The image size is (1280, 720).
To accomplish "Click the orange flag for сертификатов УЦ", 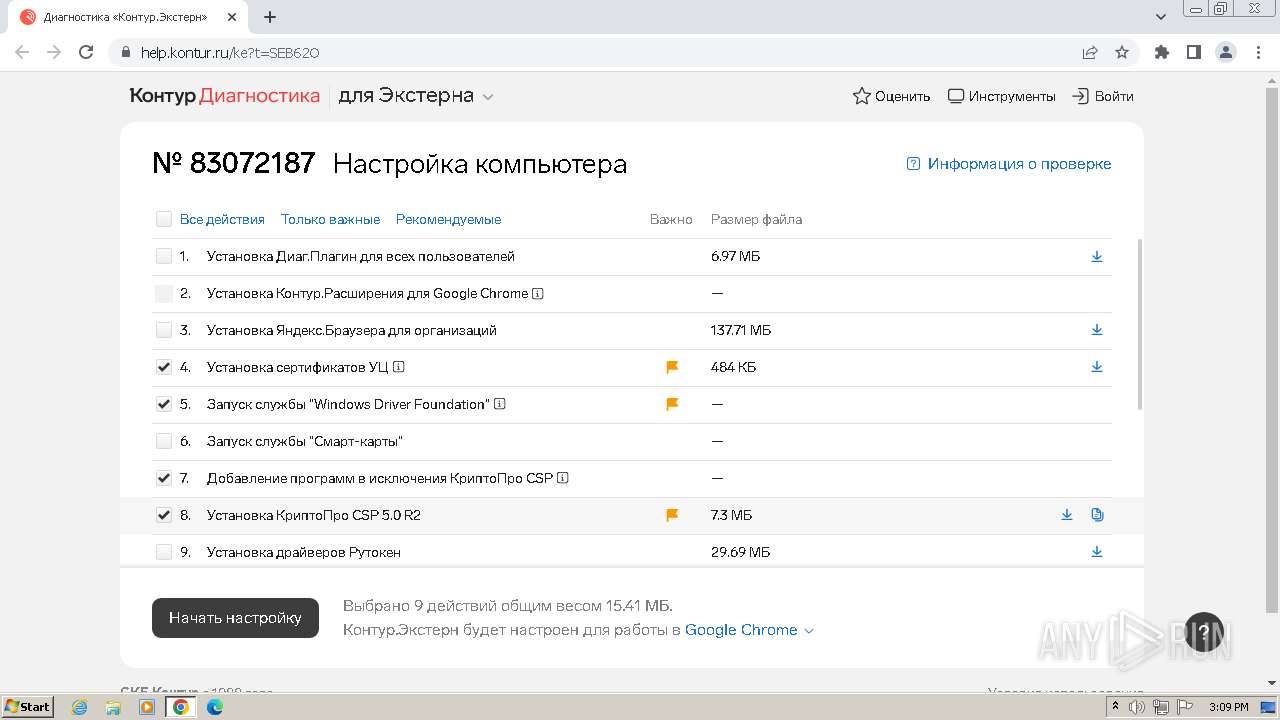I will tap(672, 368).
